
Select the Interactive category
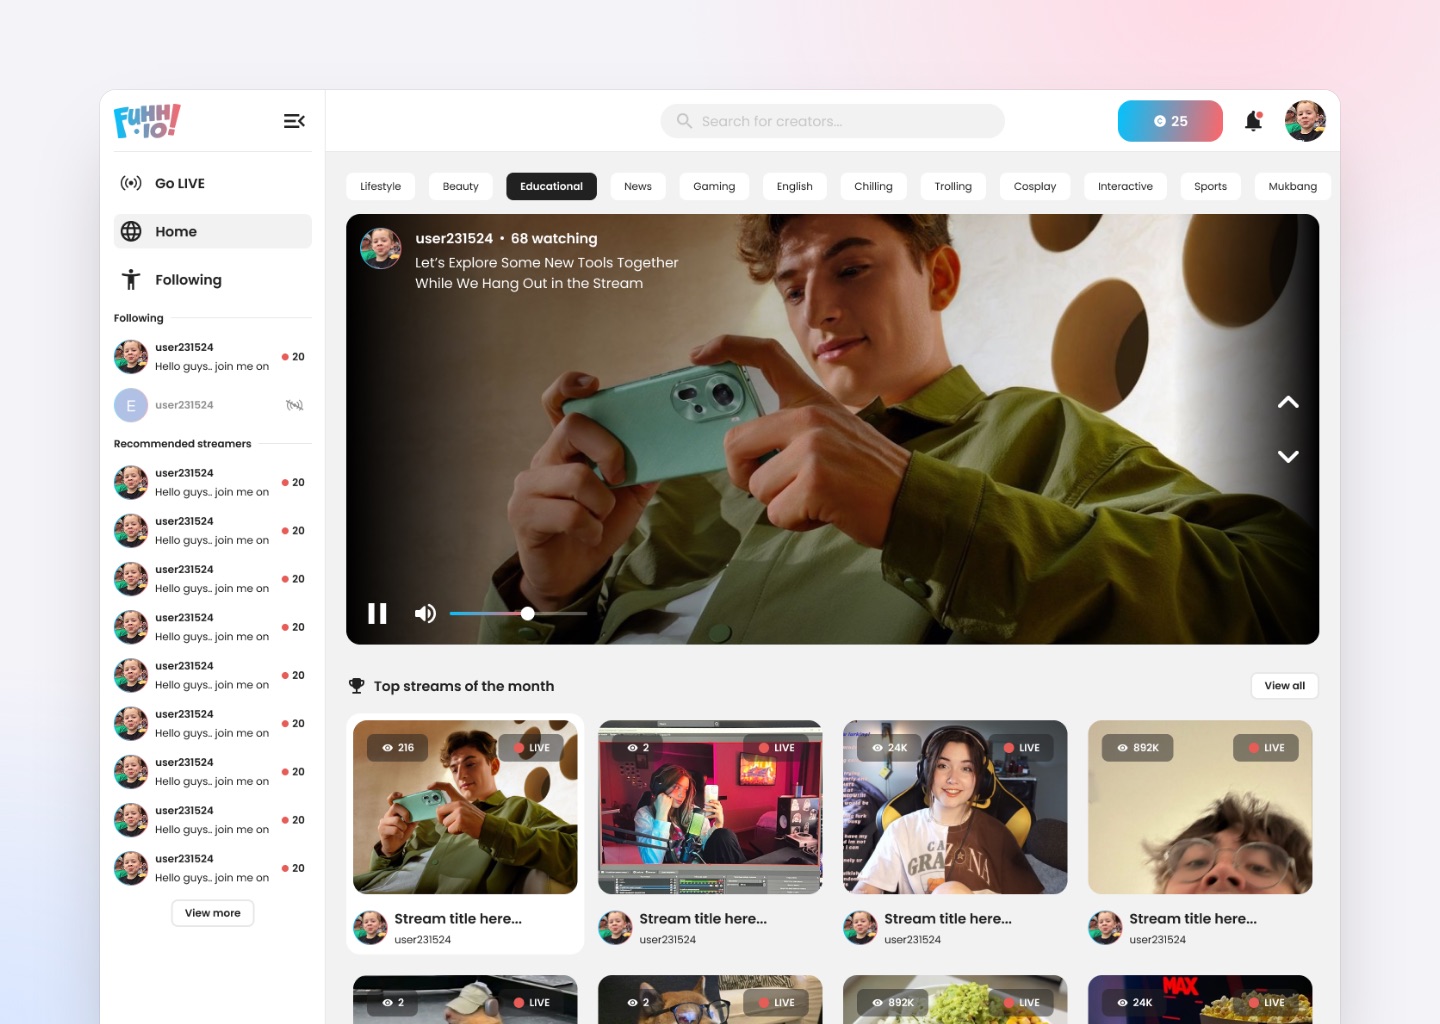point(1125,186)
